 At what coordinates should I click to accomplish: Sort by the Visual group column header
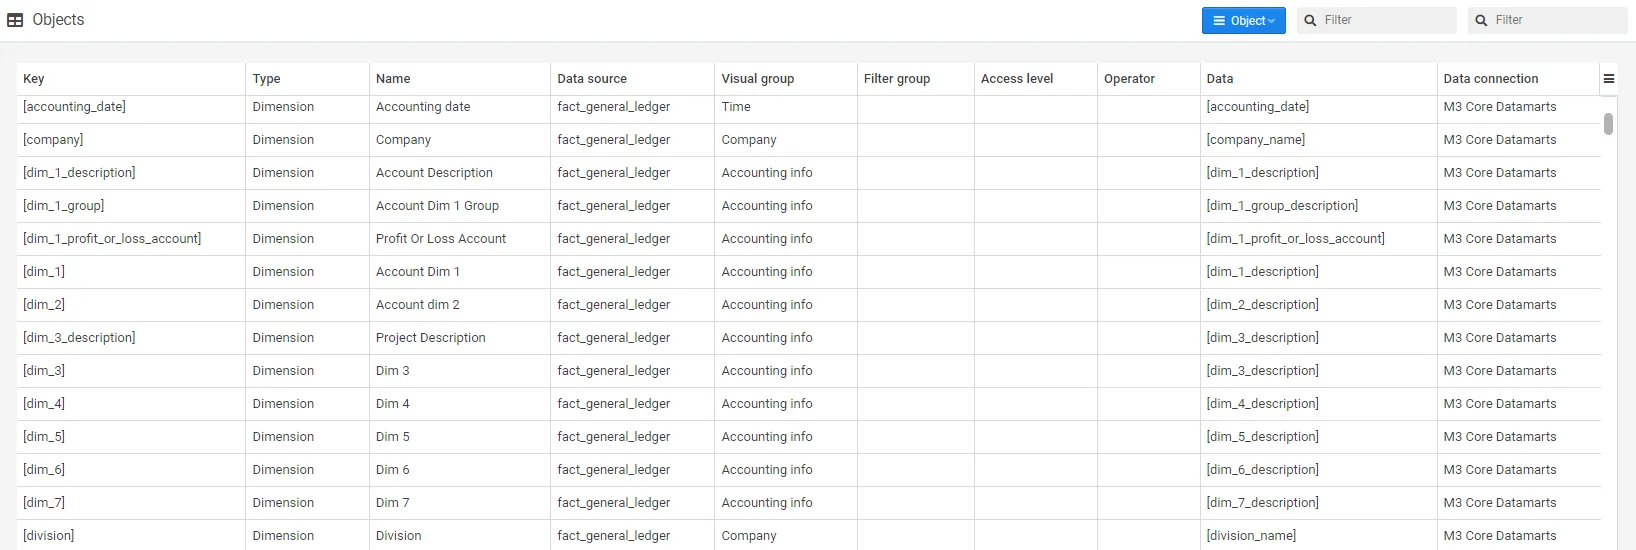tap(758, 79)
